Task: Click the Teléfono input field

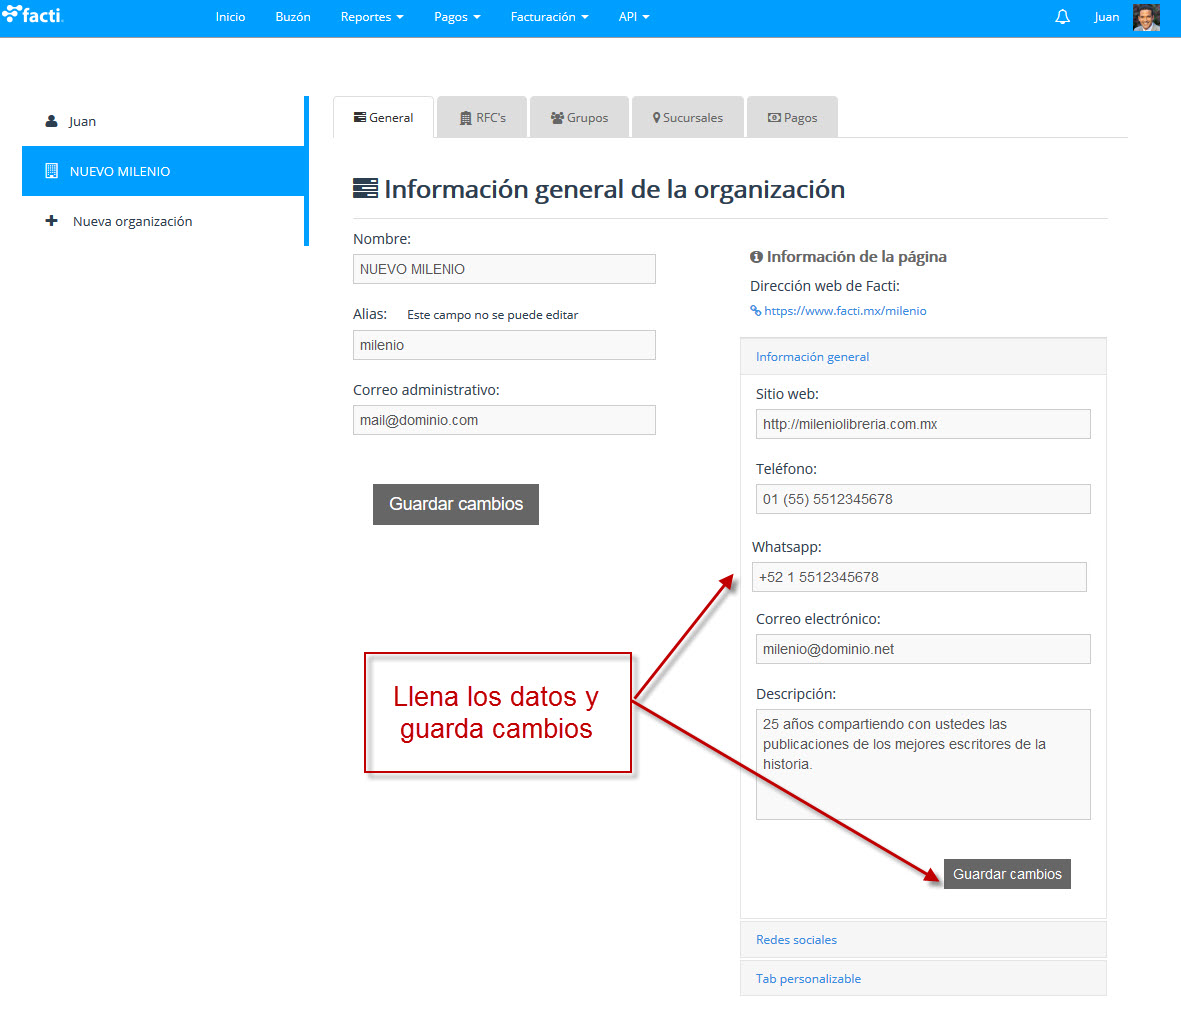Action: coord(923,499)
